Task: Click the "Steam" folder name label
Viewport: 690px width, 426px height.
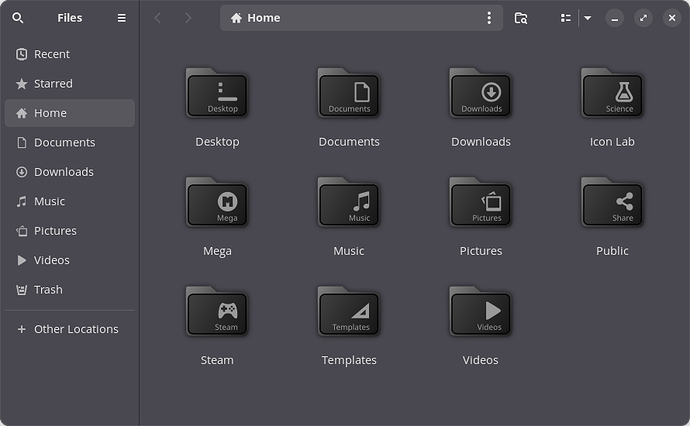Action: pyautogui.click(x=217, y=360)
